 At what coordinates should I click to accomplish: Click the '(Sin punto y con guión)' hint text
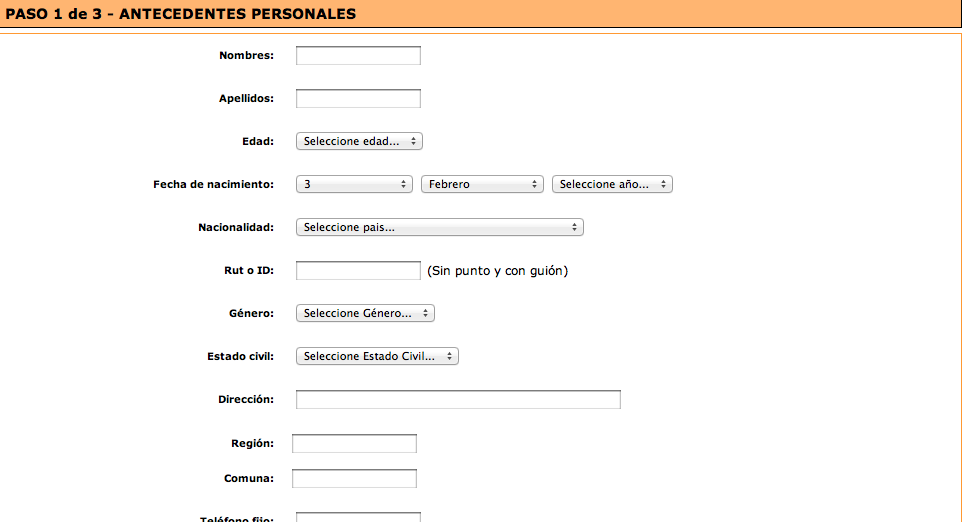(497, 271)
